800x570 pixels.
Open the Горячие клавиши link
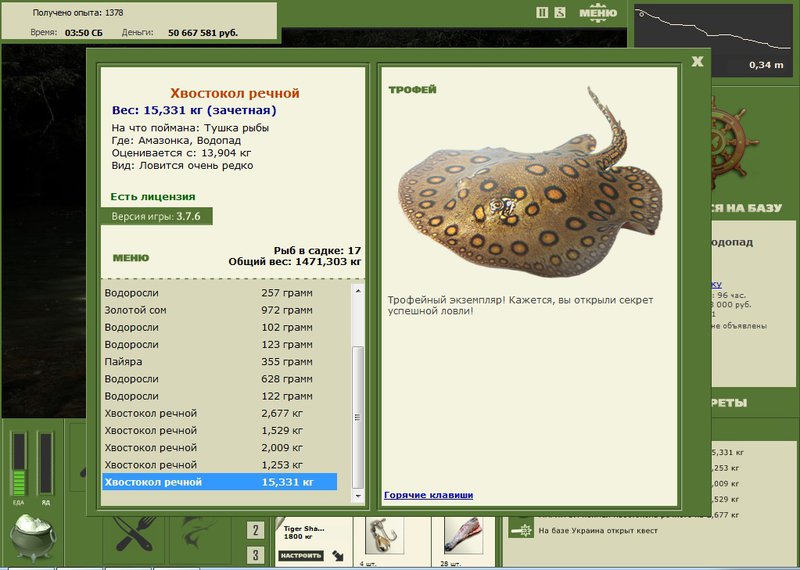[x=429, y=495]
